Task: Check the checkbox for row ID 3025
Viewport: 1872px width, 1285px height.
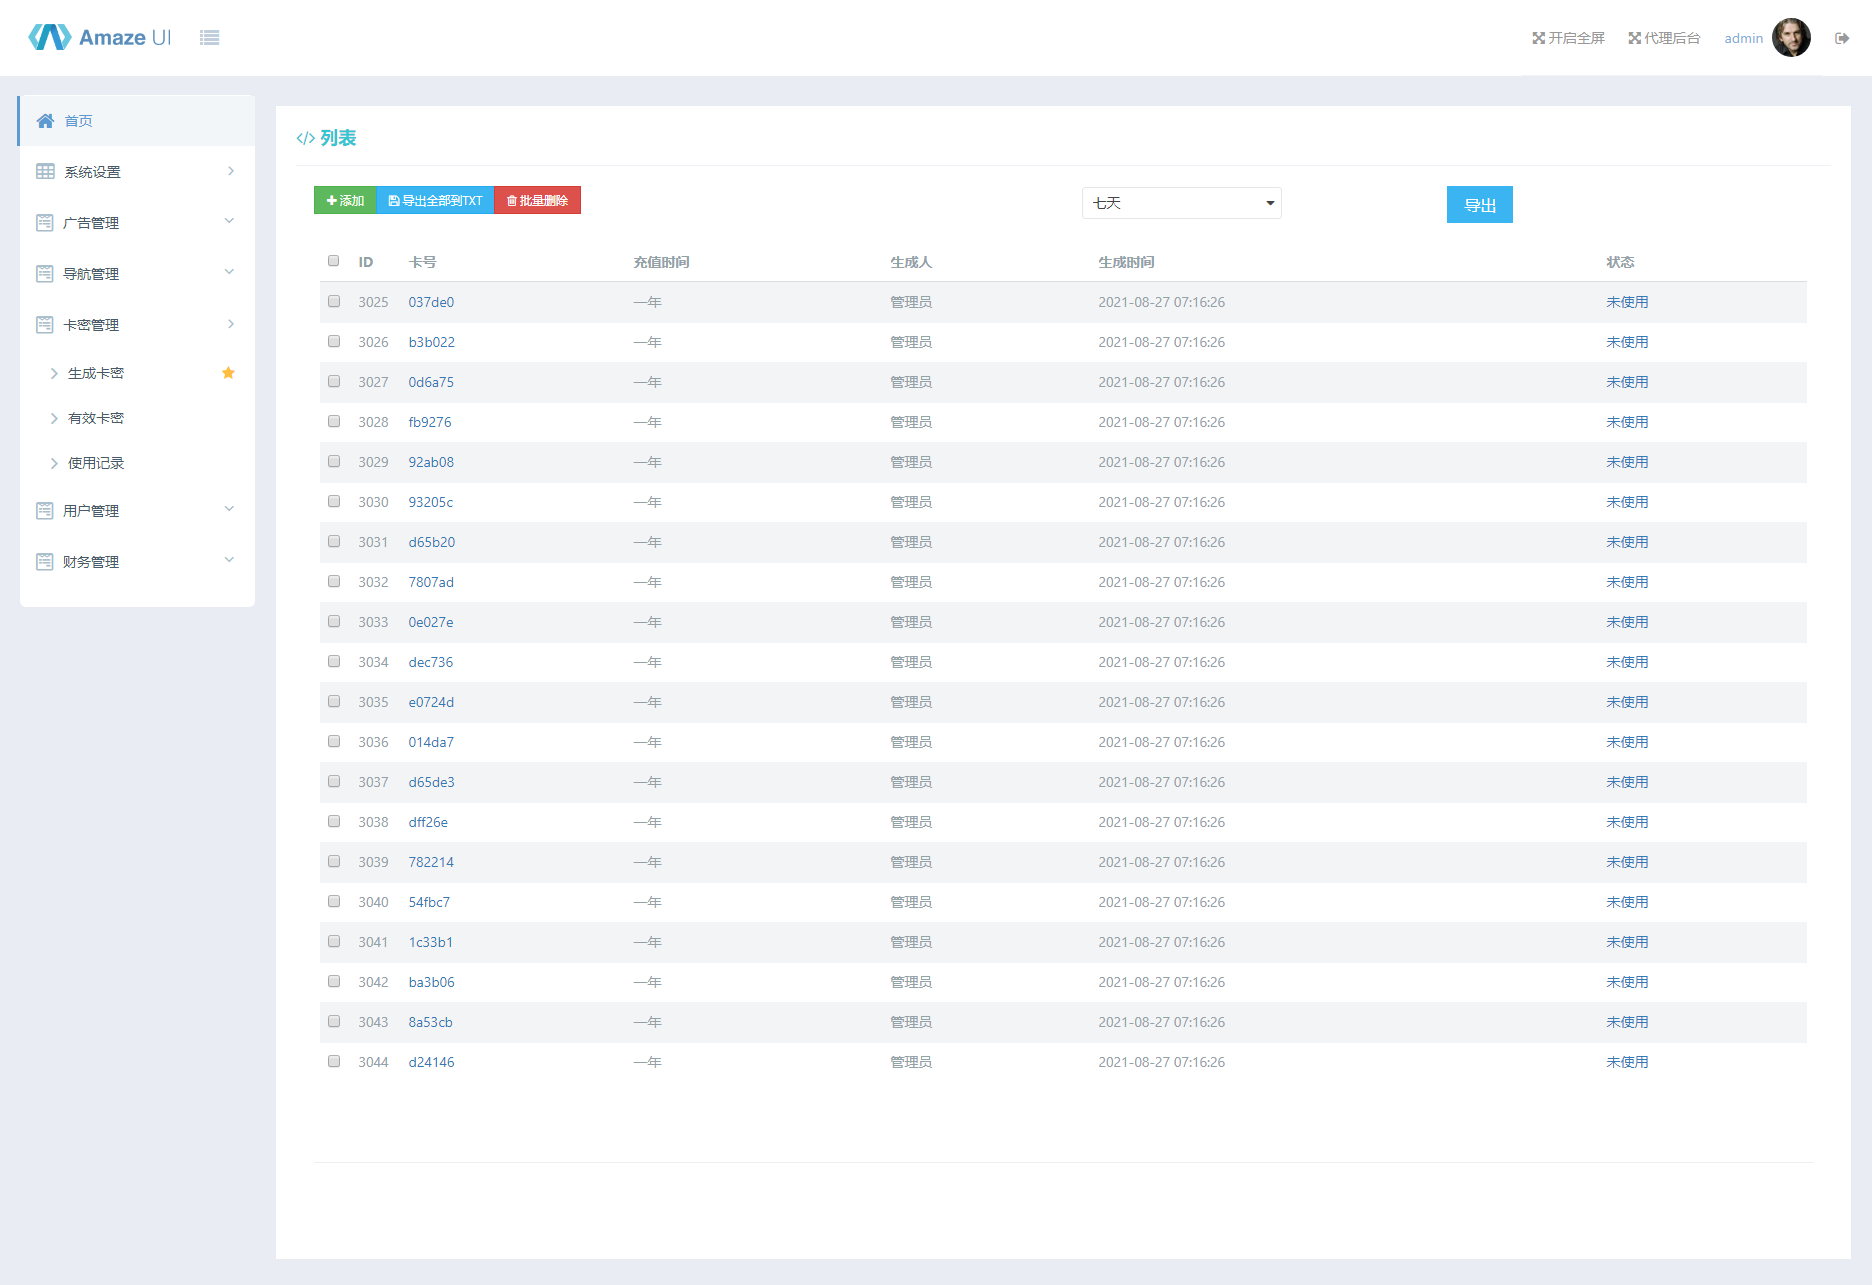Action: [x=334, y=301]
